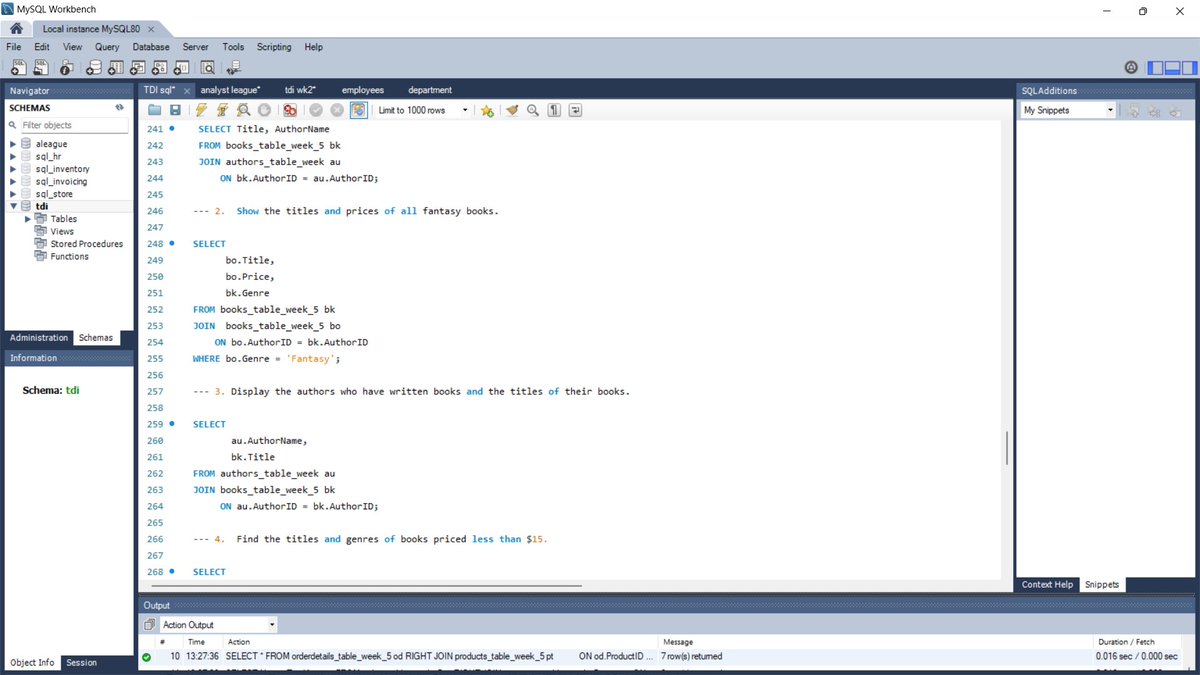This screenshot has height=675, width=1200.
Task: Create a new stored procedure icon
Action: [160, 68]
